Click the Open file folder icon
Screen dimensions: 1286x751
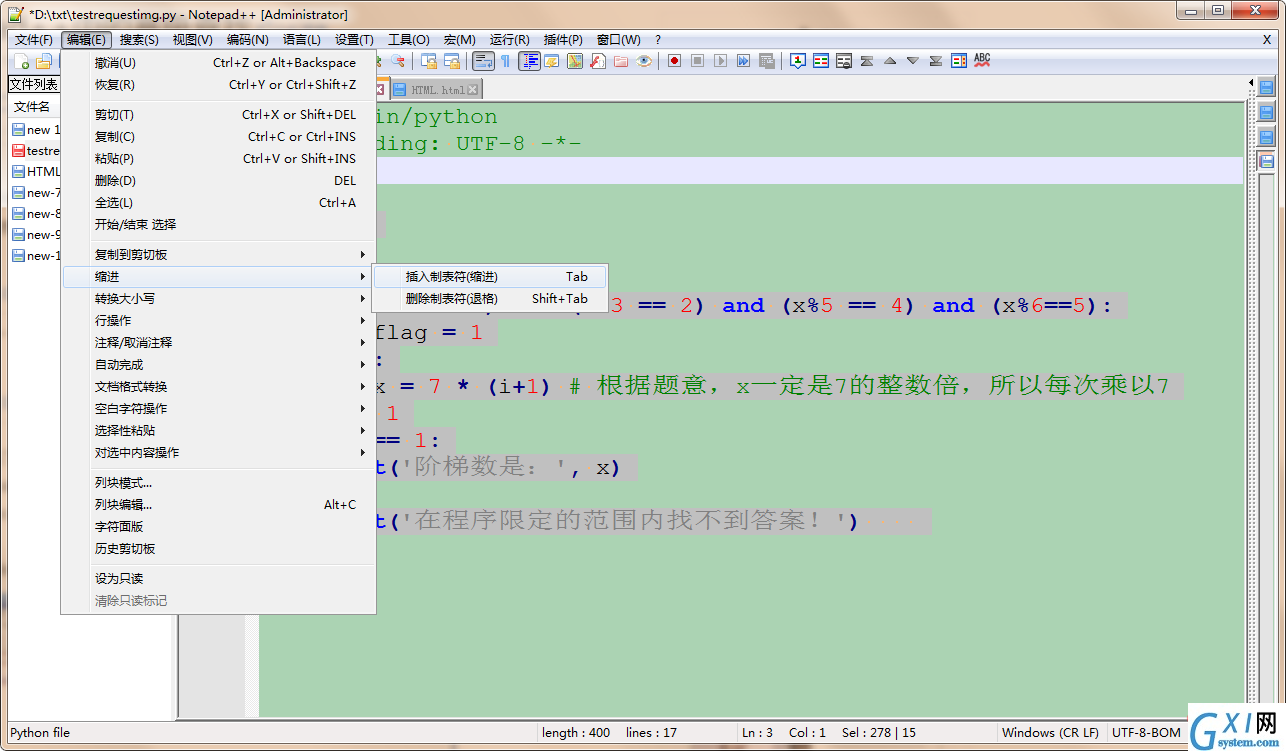tap(44, 62)
